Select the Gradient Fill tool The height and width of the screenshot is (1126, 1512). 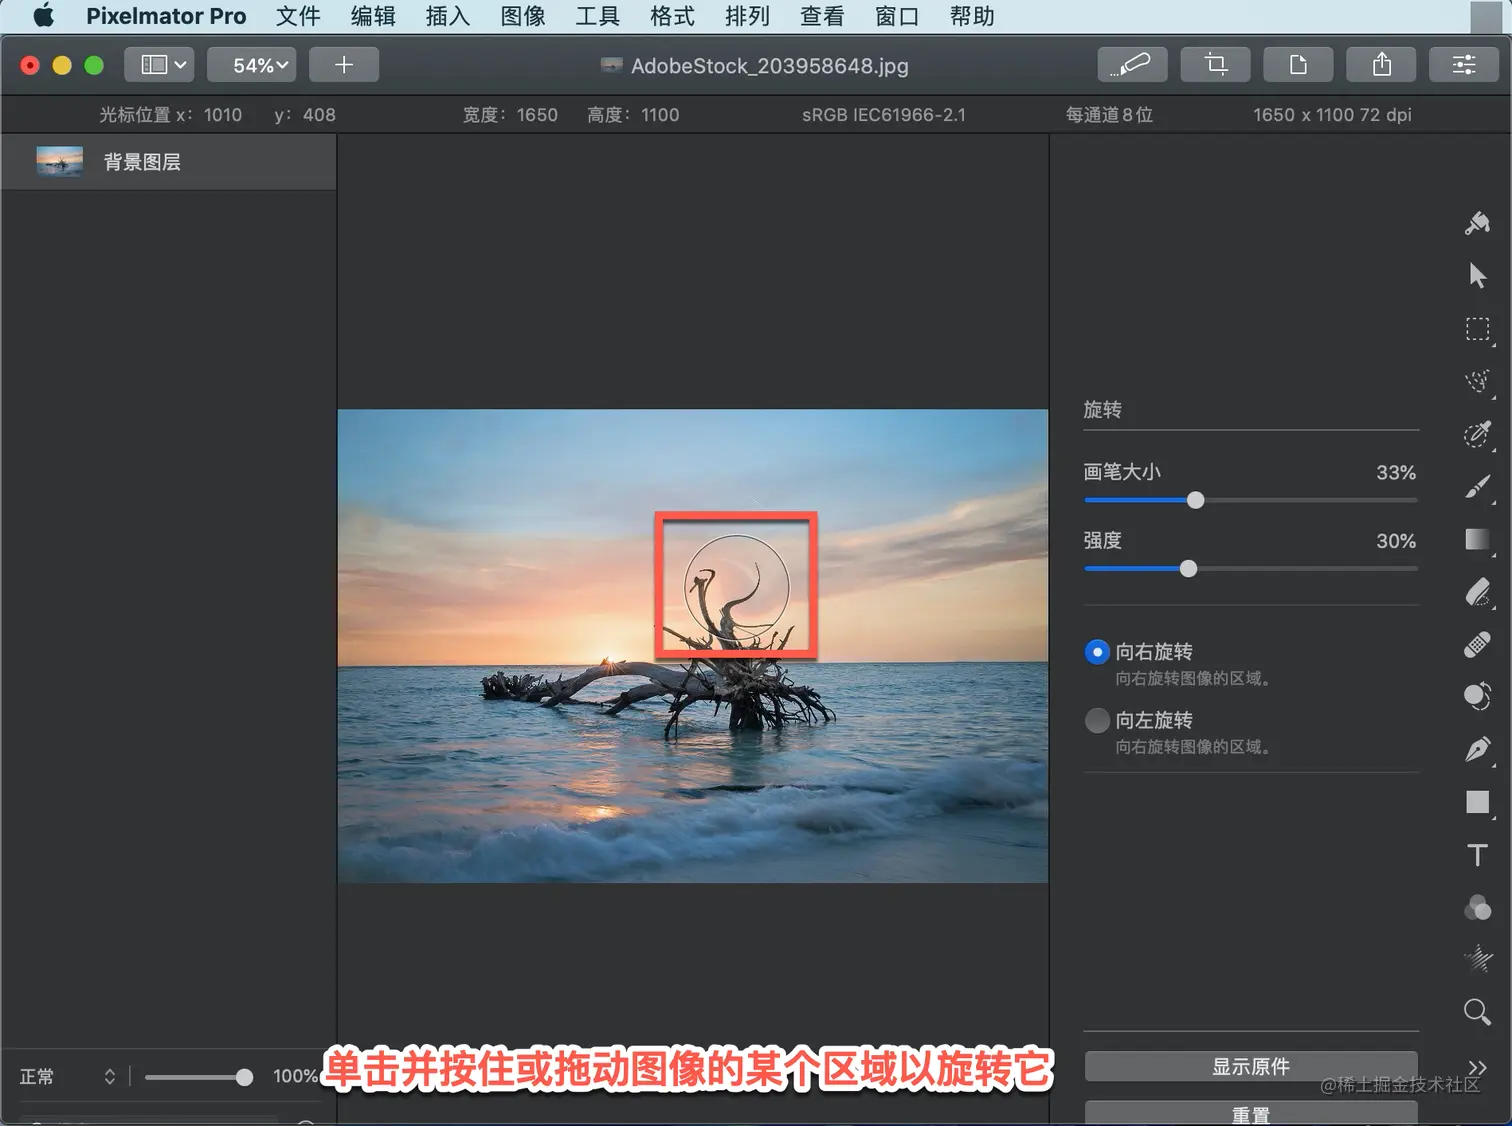point(1477,539)
